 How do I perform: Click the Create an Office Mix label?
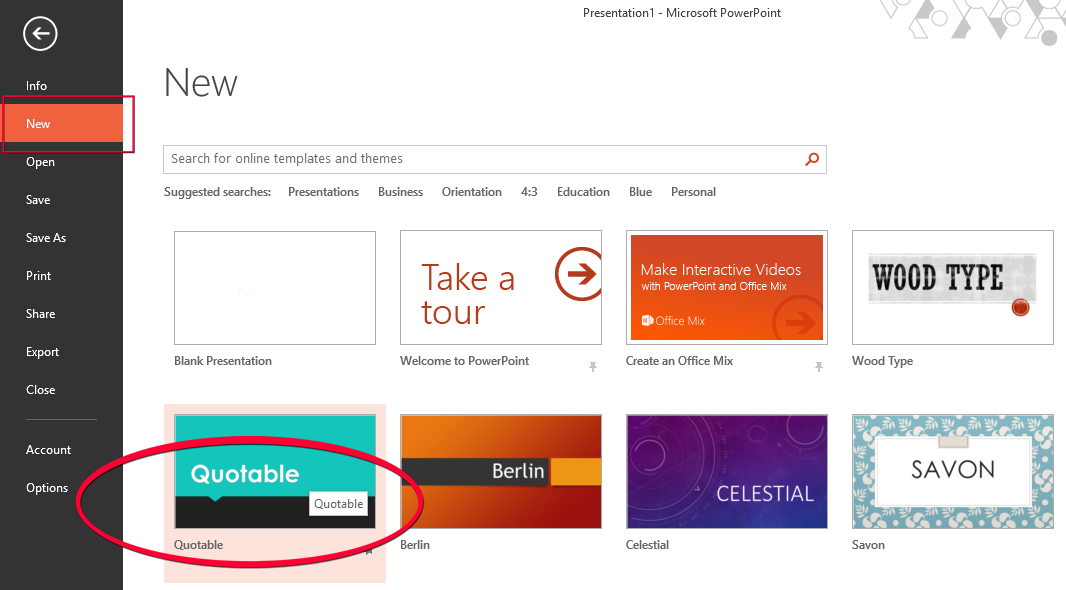coord(679,361)
